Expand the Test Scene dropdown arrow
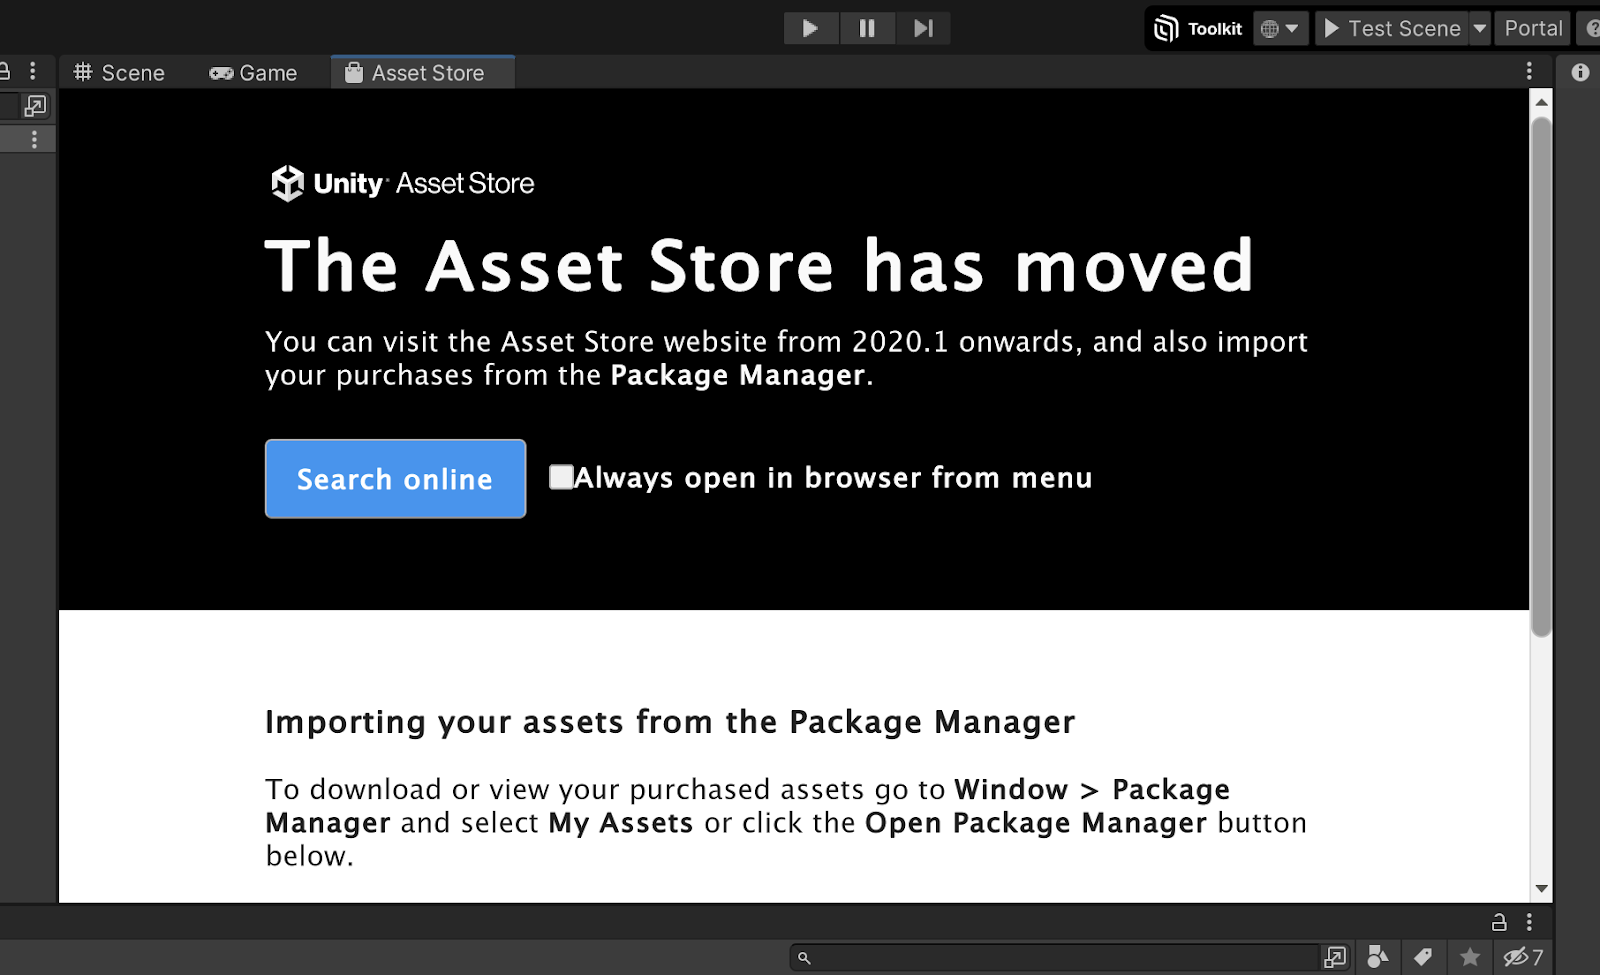The image size is (1600, 975). point(1480,29)
